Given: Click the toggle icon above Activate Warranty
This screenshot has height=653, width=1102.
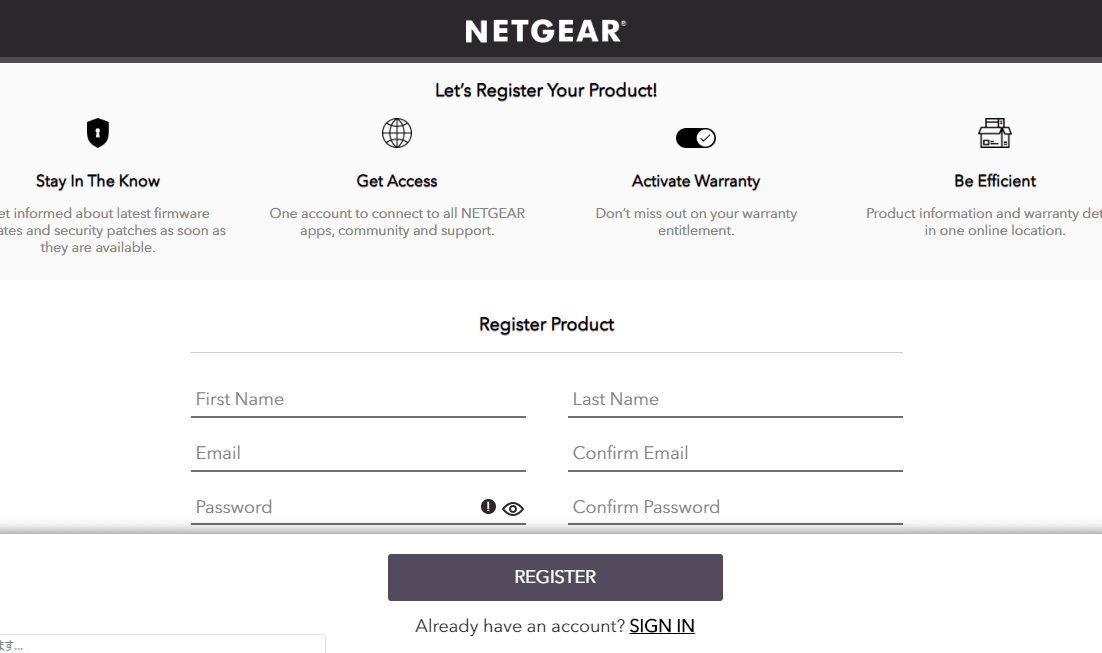Looking at the screenshot, I should pos(696,138).
